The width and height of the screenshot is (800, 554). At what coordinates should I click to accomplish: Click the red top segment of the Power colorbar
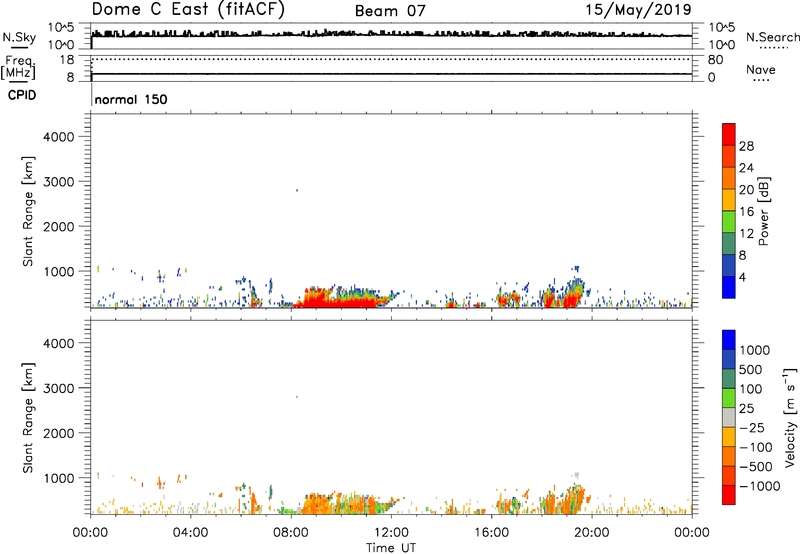[729, 134]
